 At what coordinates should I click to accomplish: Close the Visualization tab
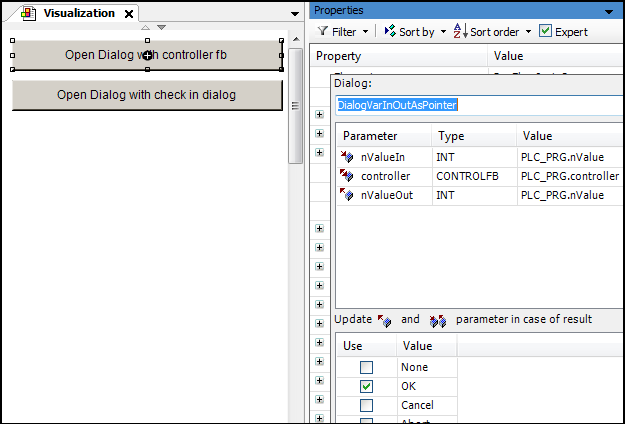(x=128, y=14)
